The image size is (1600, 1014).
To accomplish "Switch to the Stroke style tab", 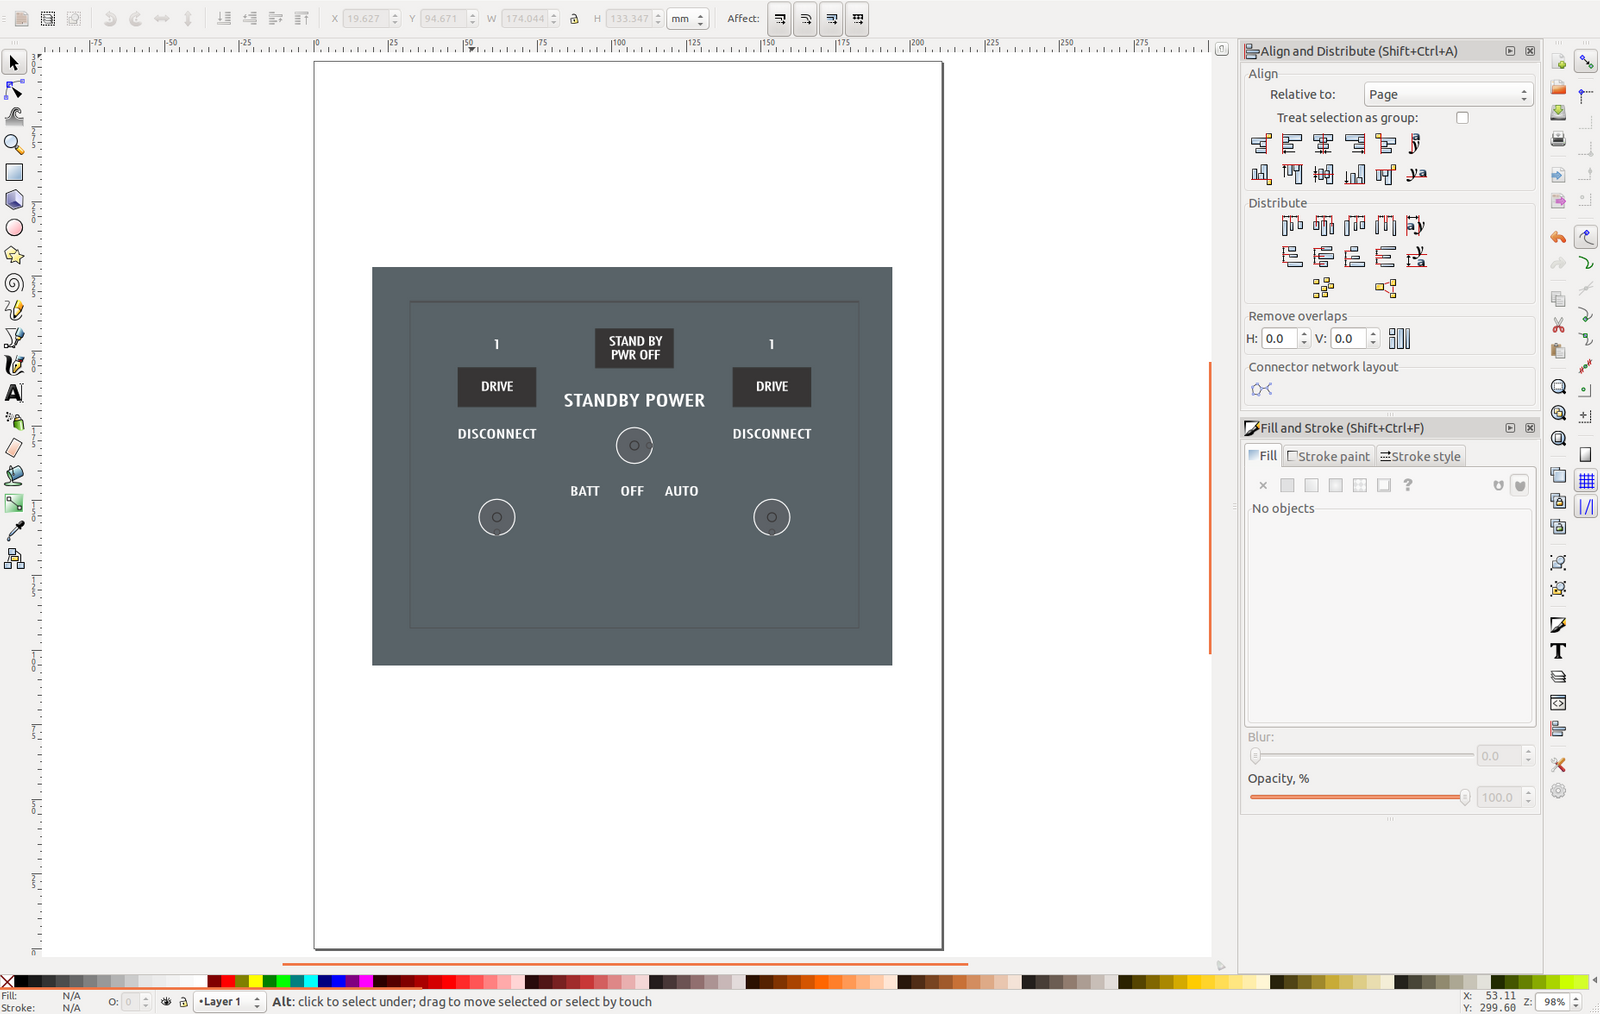I will (1420, 456).
